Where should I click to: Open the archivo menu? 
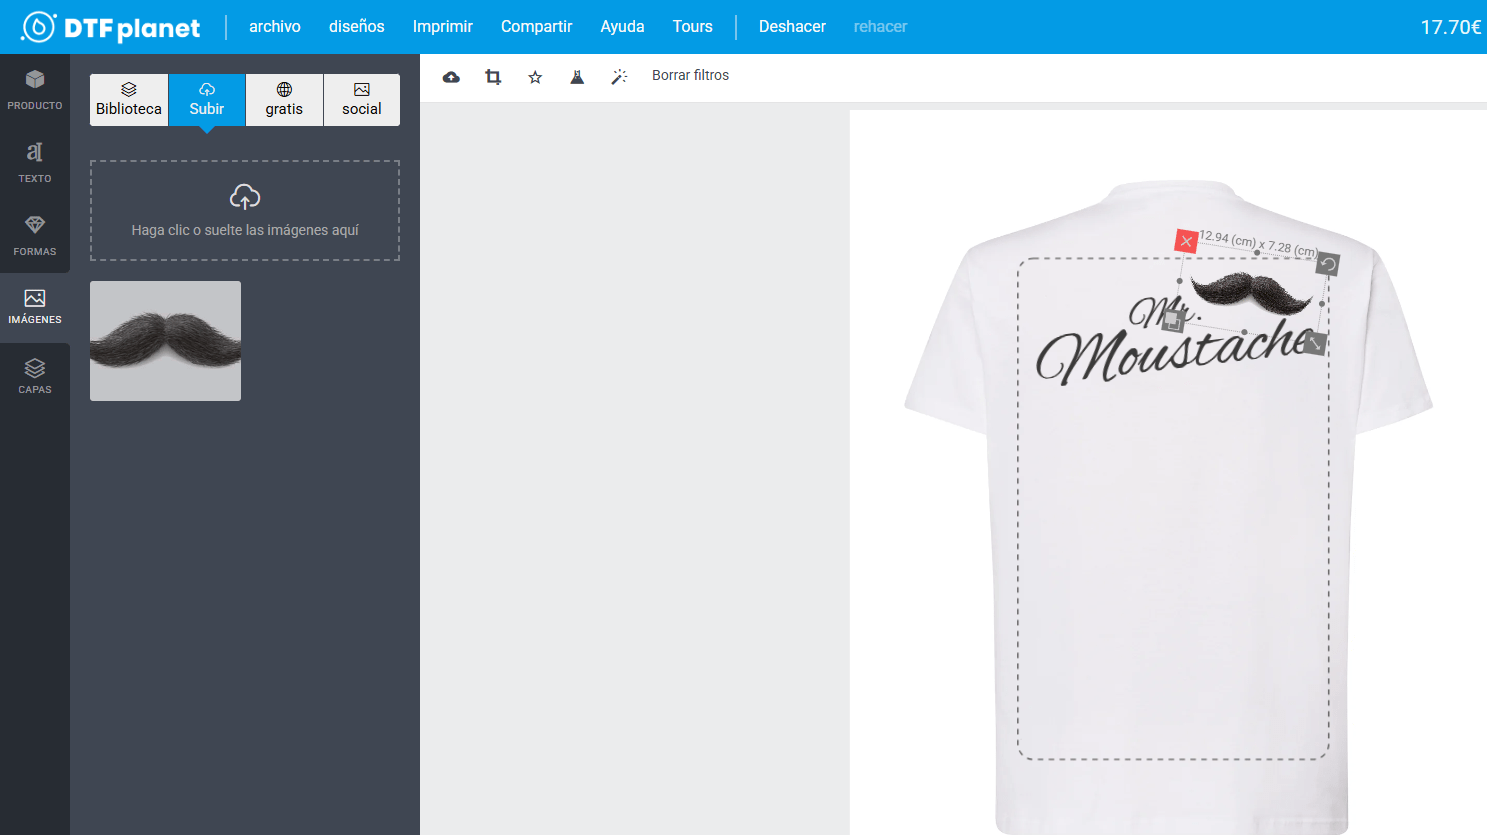(x=275, y=27)
